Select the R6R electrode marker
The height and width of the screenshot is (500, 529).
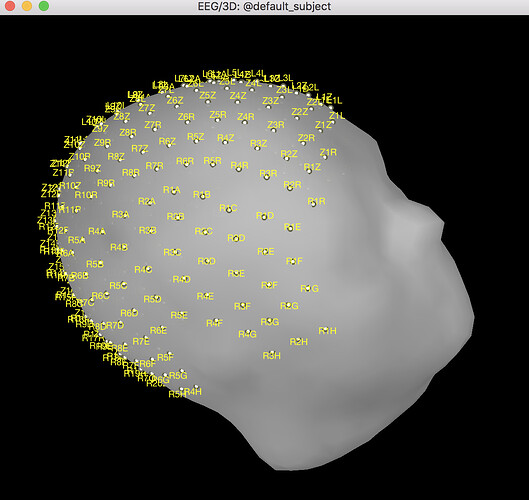[x=185, y=161]
